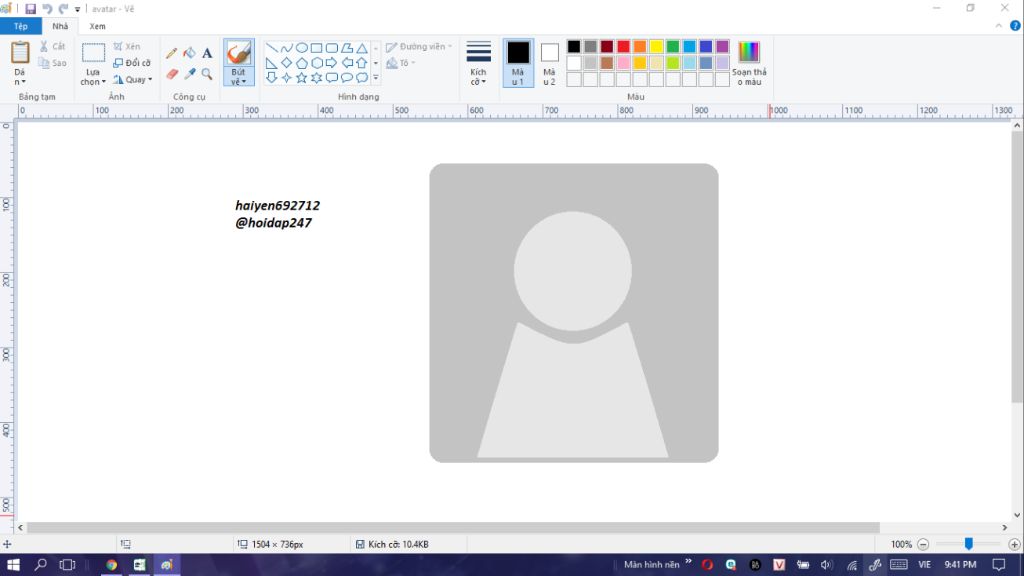1024x576 pixels.
Task: Open Chrome from the taskbar
Action: coord(112,565)
